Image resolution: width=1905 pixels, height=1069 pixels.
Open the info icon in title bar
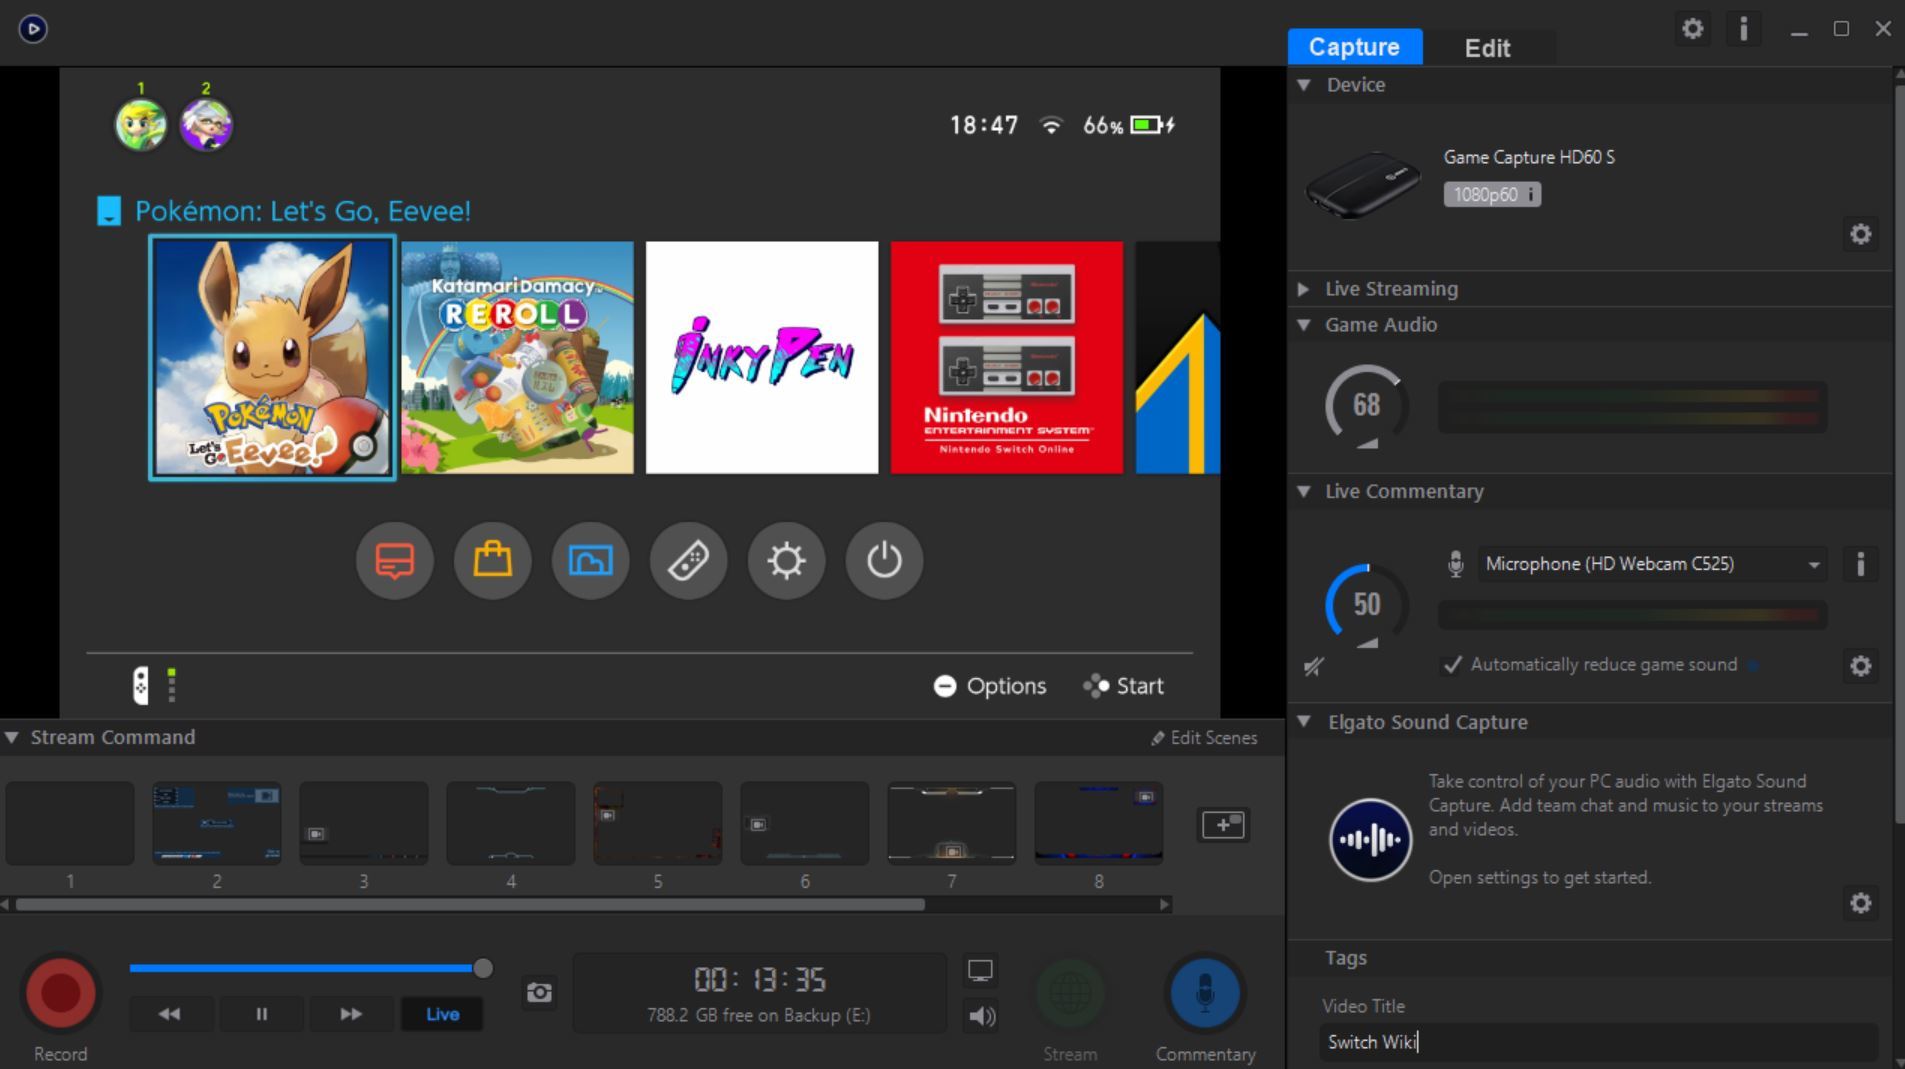[1743, 29]
